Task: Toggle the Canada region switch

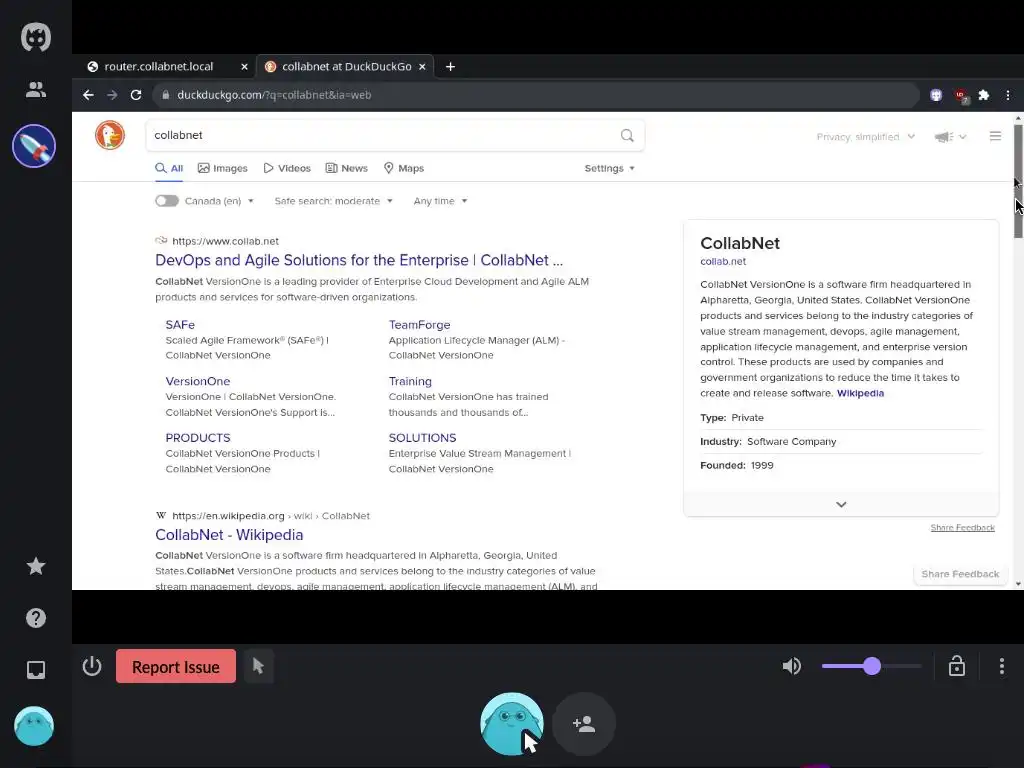Action: pos(167,201)
